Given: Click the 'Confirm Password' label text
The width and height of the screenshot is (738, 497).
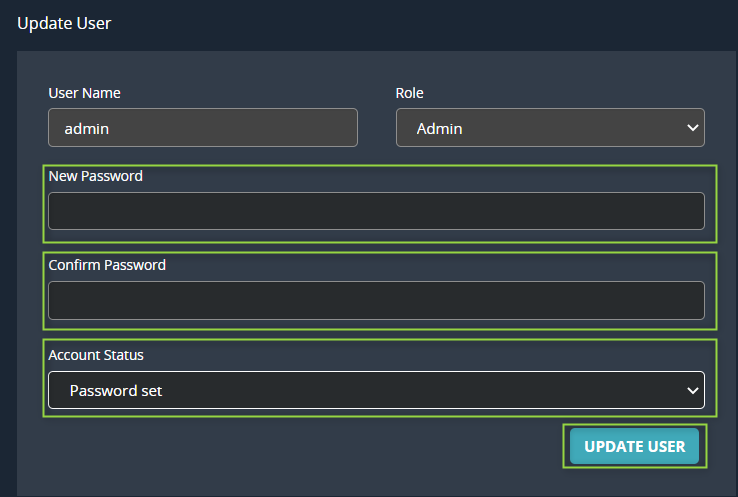Looking at the screenshot, I should click(107, 265).
